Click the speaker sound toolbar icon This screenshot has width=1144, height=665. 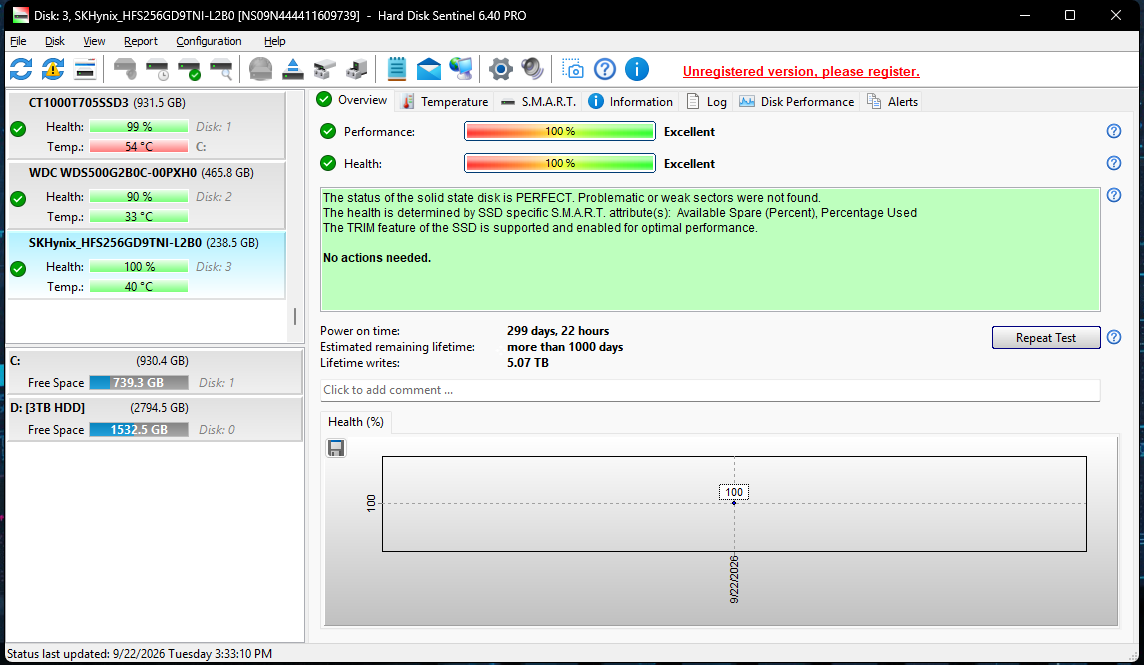point(533,69)
